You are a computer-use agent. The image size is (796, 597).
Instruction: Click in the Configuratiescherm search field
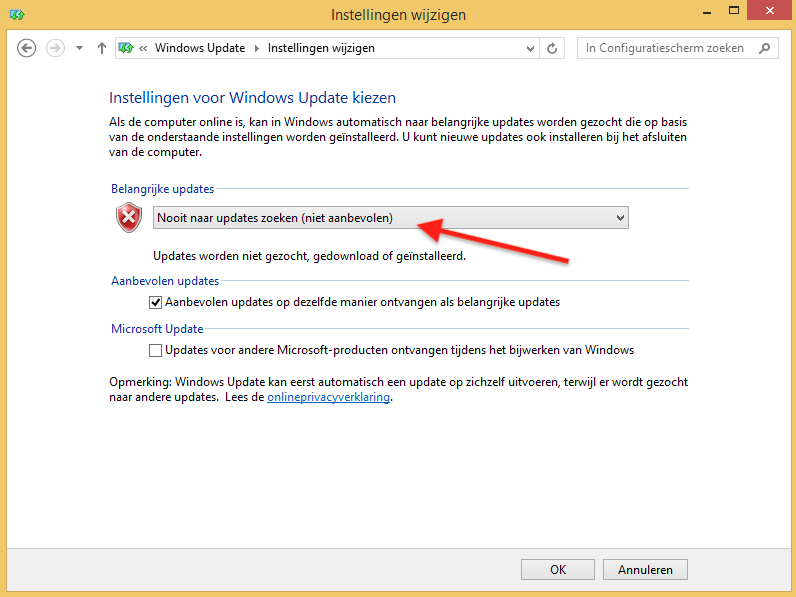[x=668, y=48]
